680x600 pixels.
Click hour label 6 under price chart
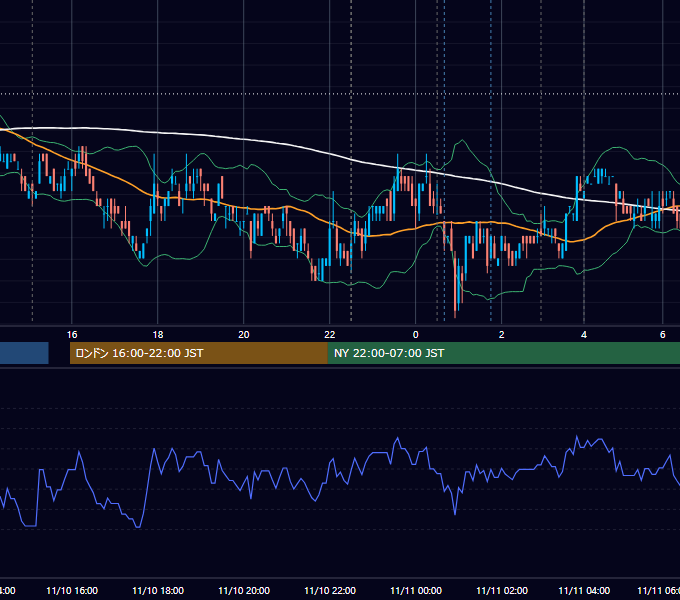(x=663, y=335)
